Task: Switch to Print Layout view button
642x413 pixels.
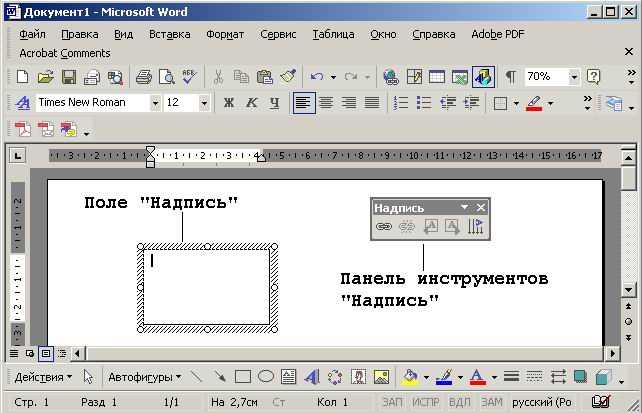Action: (x=45, y=353)
